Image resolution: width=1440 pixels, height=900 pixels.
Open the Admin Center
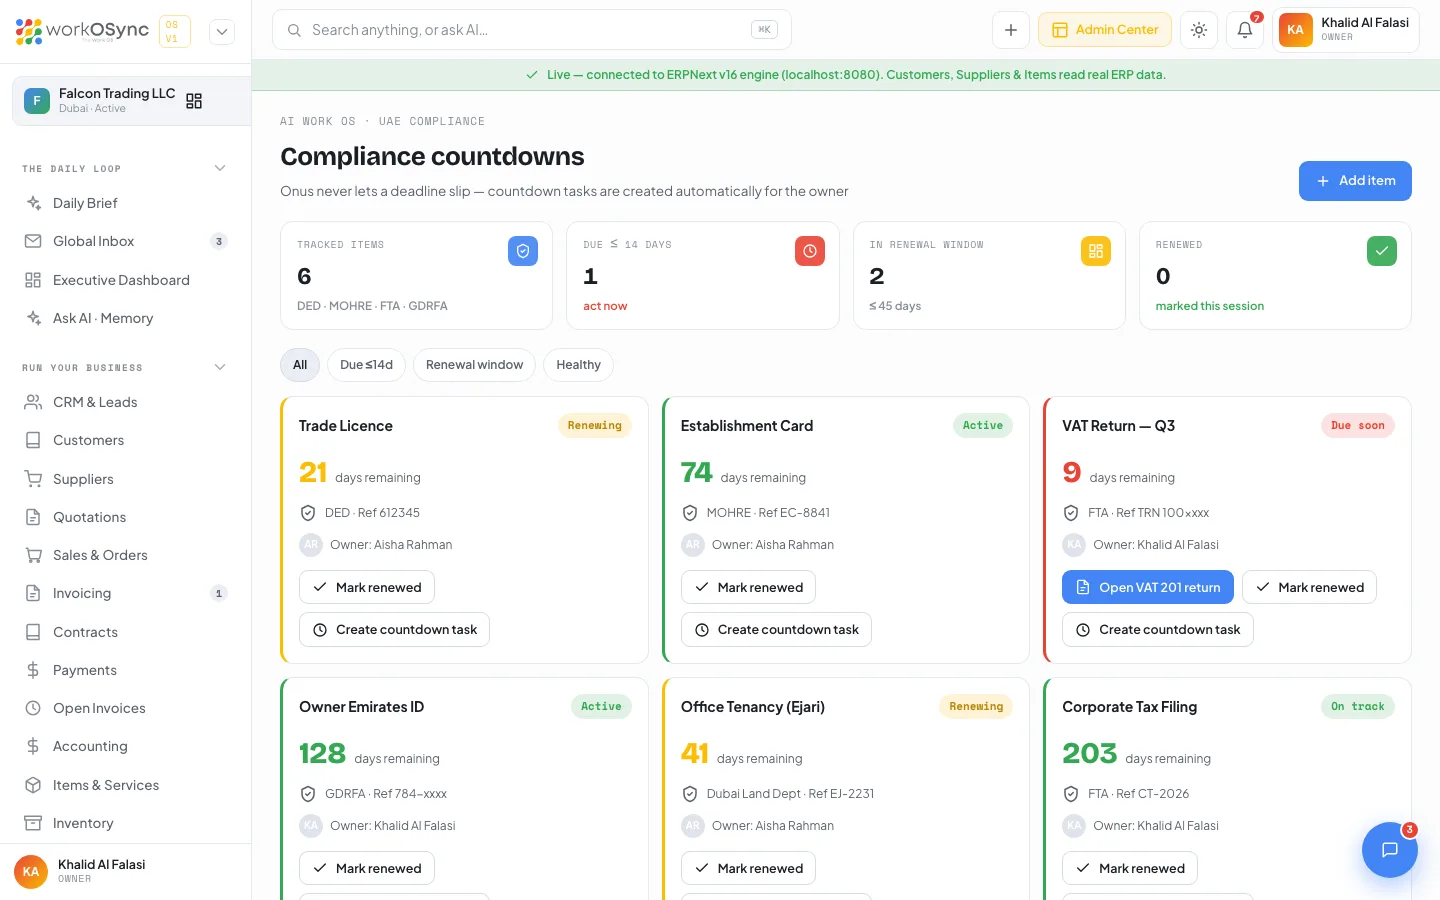click(1105, 30)
